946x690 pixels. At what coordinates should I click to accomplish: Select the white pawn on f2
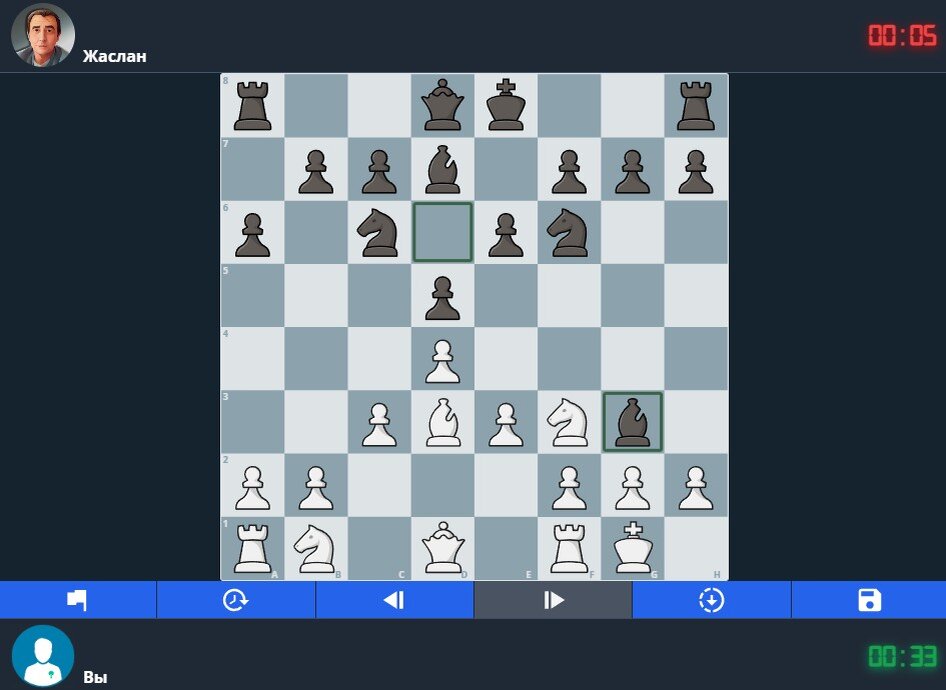click(569, 487)
